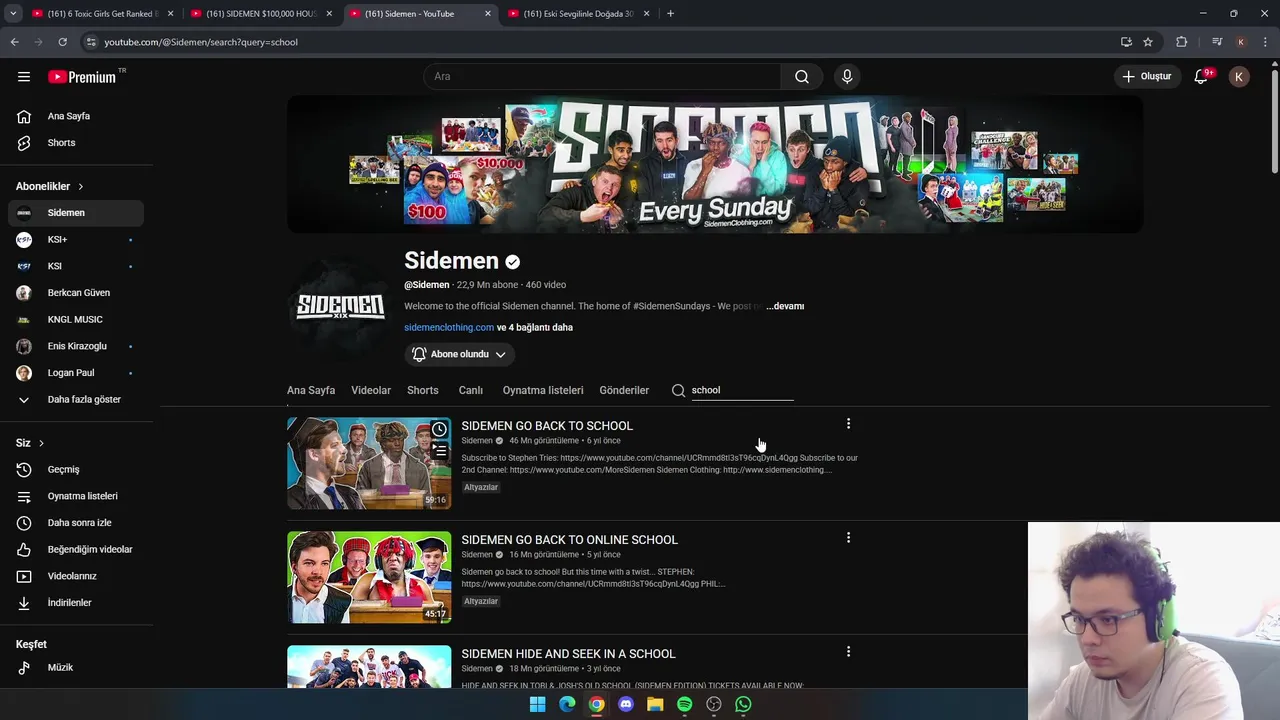1280x720 pixels.
Task: Switch to SIDEMEN $100,000 HOUSE tab
Action: [x=261, y=14]
